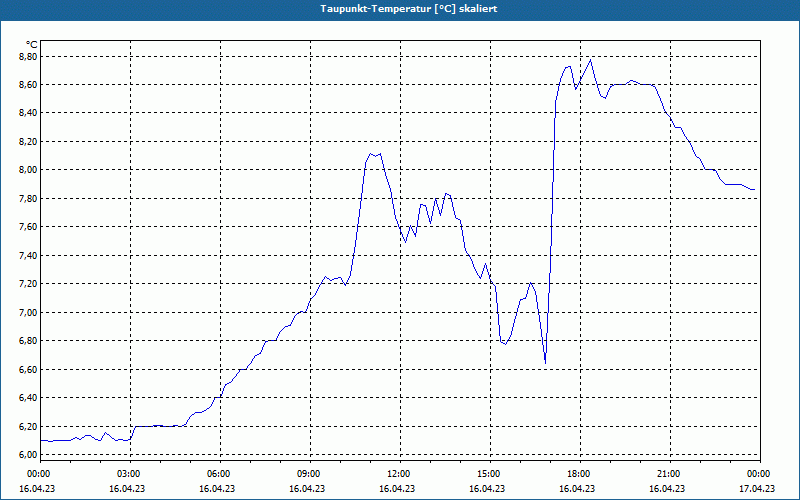Pick the 6,60 y-axis label
This screenshot has height=500, width=800.
tap(28, 369)
